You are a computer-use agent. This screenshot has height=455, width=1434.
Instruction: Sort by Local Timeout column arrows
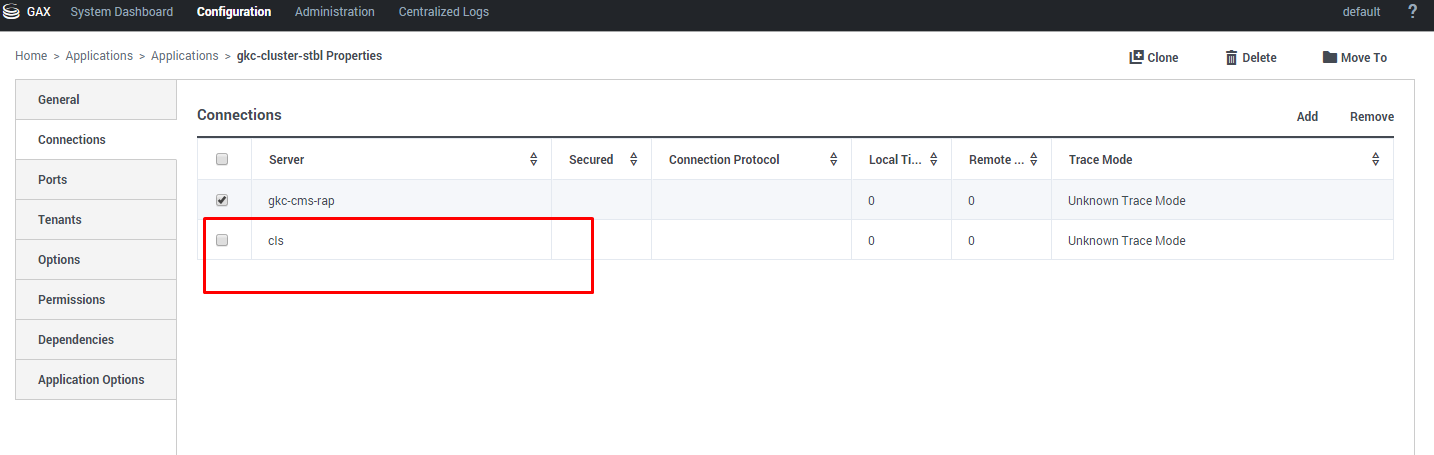(933, 160)
